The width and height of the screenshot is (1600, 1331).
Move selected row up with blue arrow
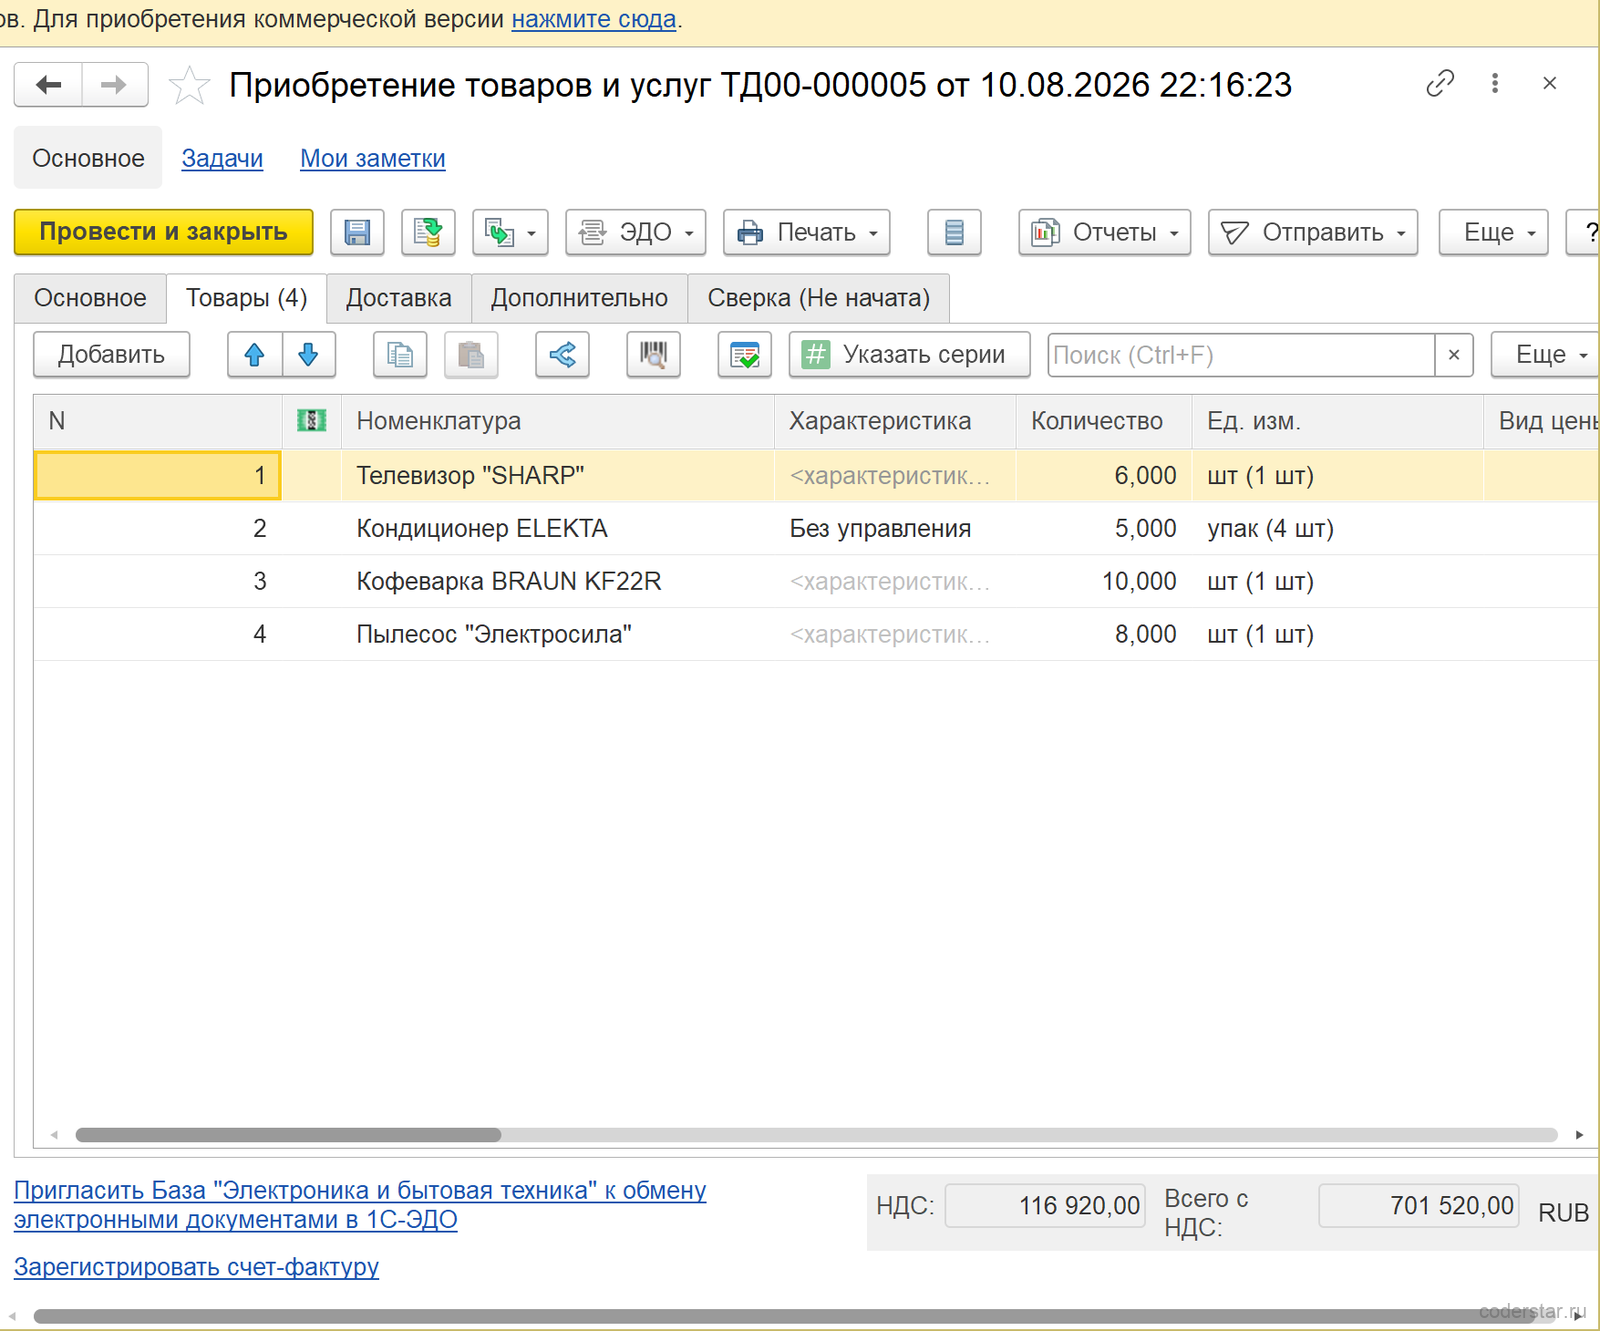click(x=254, y=355)
